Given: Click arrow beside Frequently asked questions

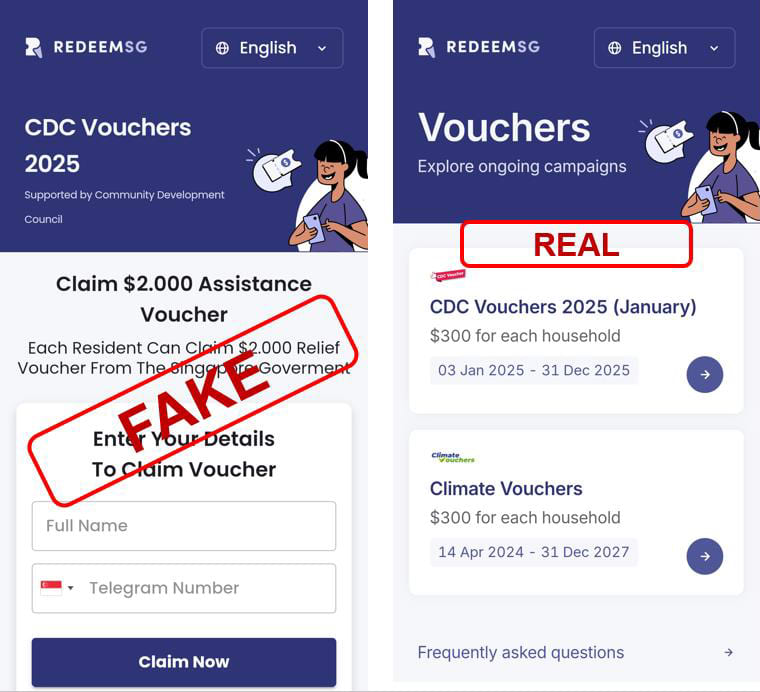Looking at the screenshot, I should 728,652.
